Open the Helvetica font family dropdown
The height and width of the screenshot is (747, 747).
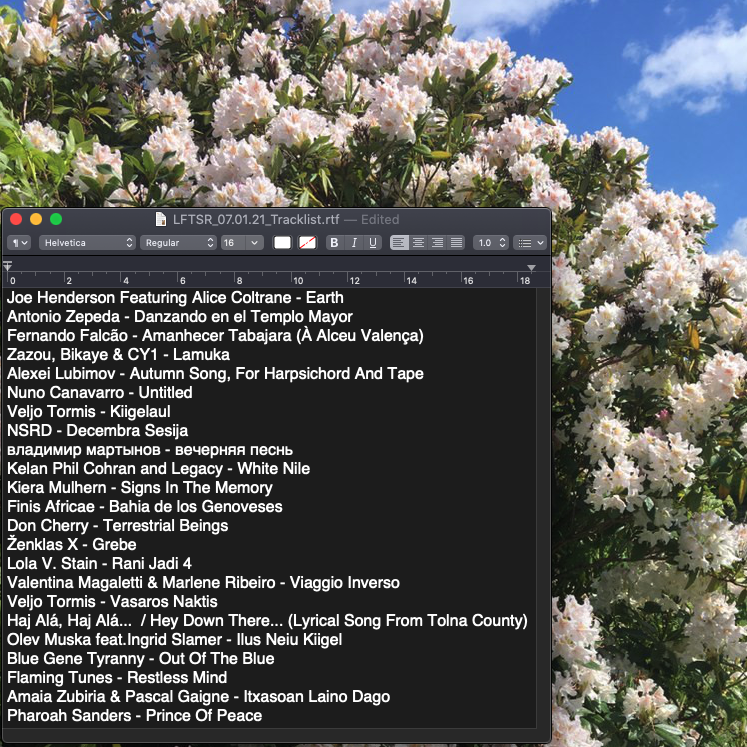(88, 243)
